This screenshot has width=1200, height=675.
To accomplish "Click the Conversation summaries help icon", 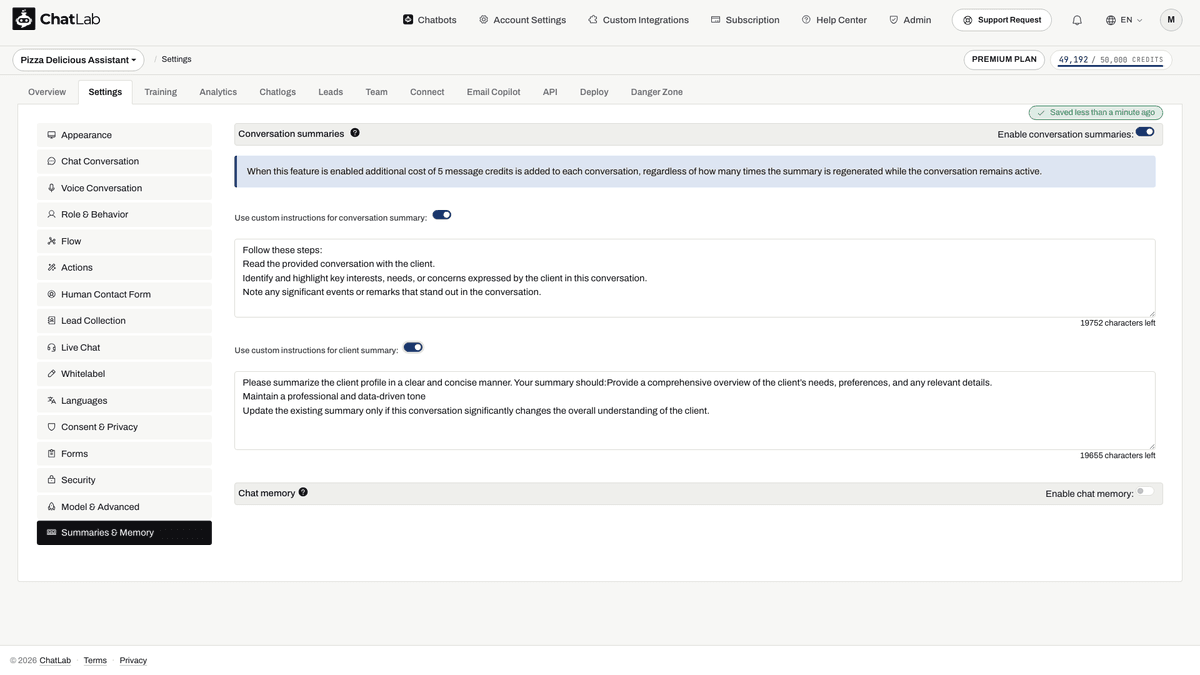I will pyautogui.click(x=355, y=133).
